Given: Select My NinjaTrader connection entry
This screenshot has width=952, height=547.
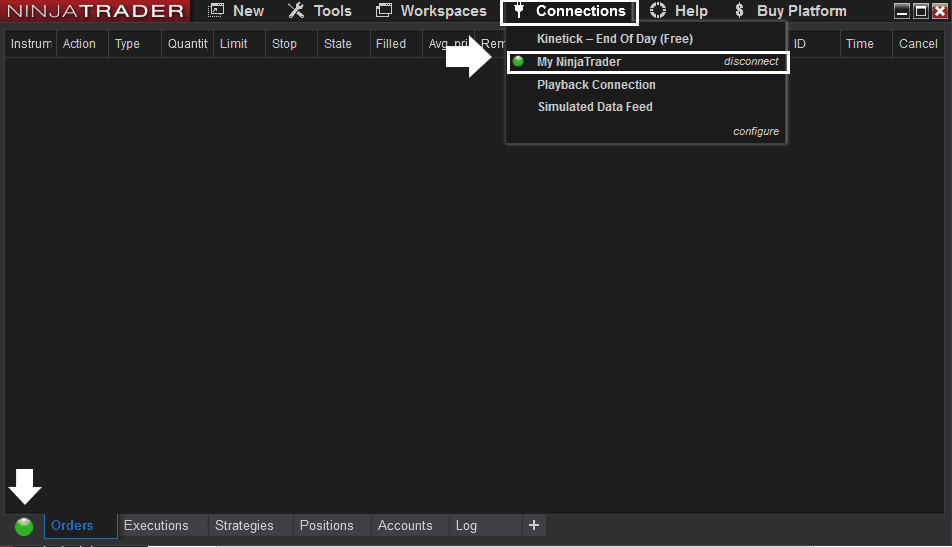Looking at the screenshot, I should tap(648, 62).
